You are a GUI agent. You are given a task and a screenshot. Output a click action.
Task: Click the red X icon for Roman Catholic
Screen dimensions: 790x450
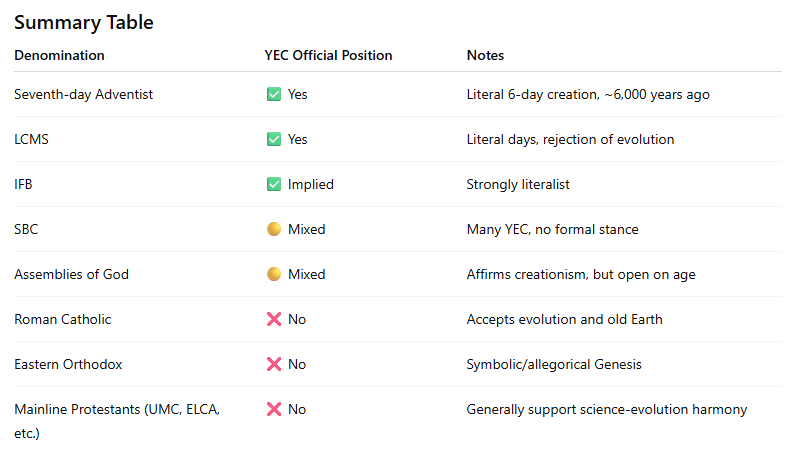click(x=274, y=319)
